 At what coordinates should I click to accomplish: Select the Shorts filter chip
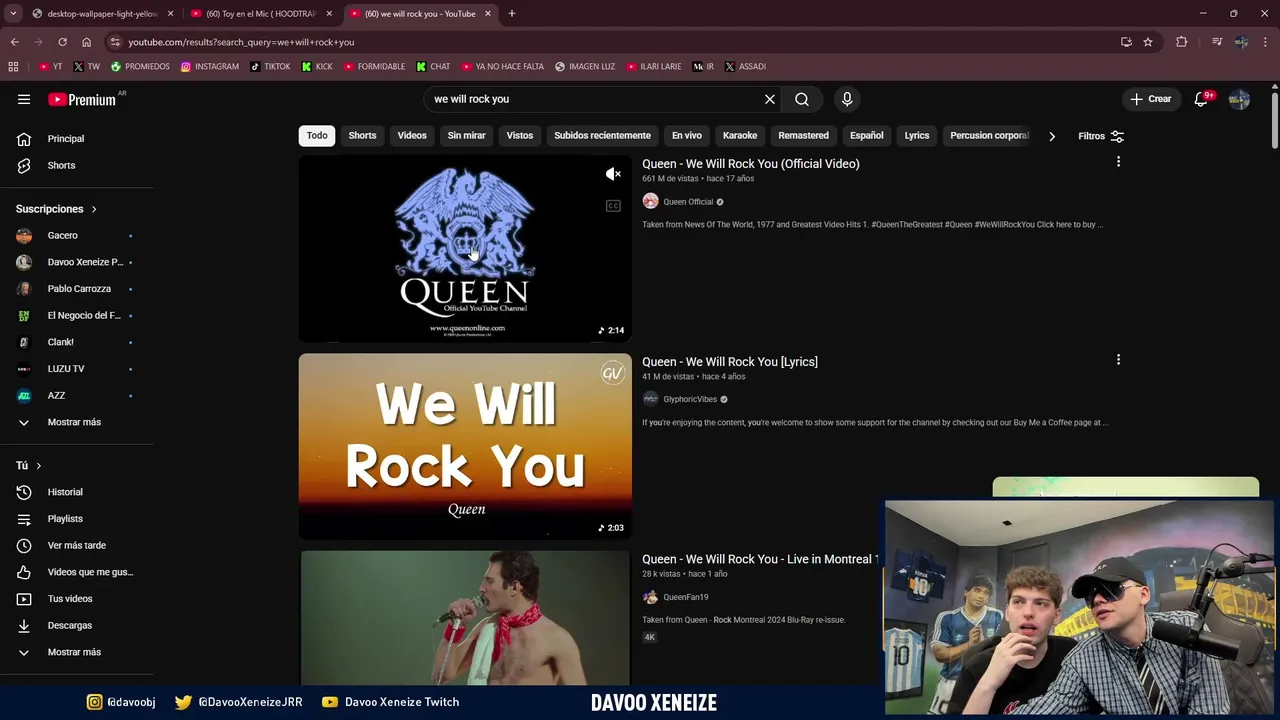coord(362,136)
